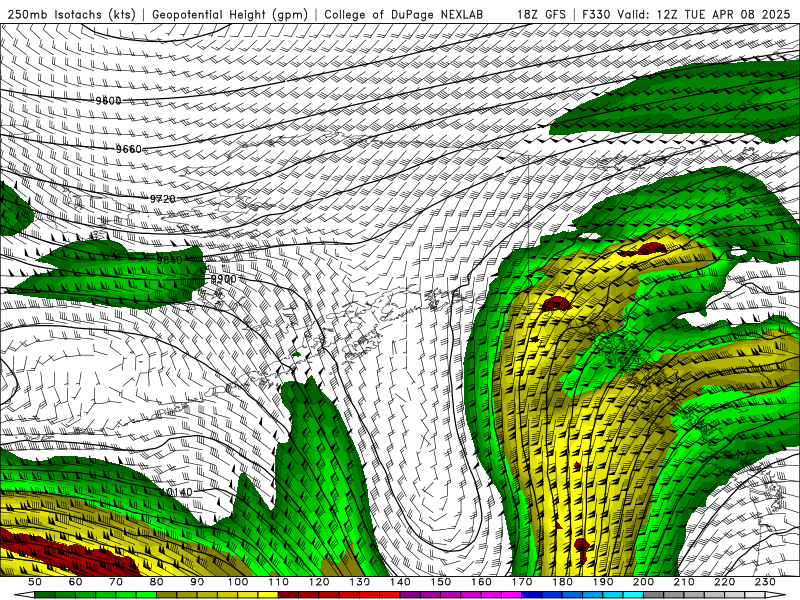Pick the dark blue swatch just after 170

click(x=532, y=595)
